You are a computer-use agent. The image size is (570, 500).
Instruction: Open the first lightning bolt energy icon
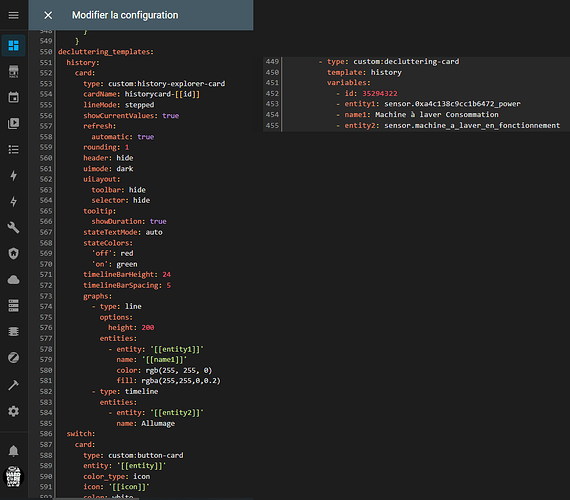(13, 176)
